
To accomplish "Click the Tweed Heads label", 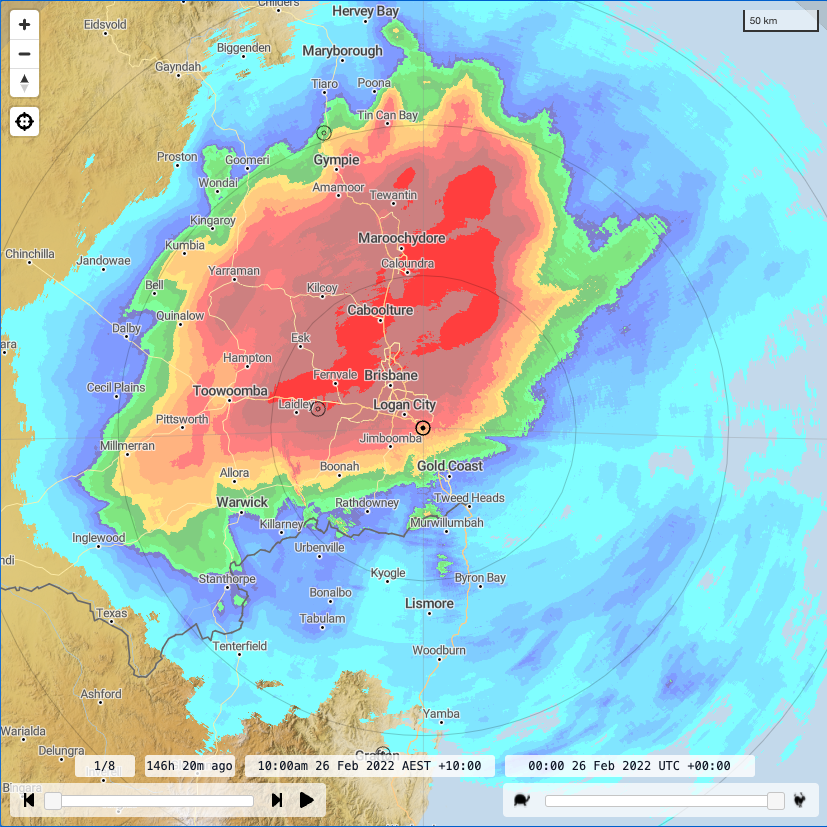I will pos(469,498).
